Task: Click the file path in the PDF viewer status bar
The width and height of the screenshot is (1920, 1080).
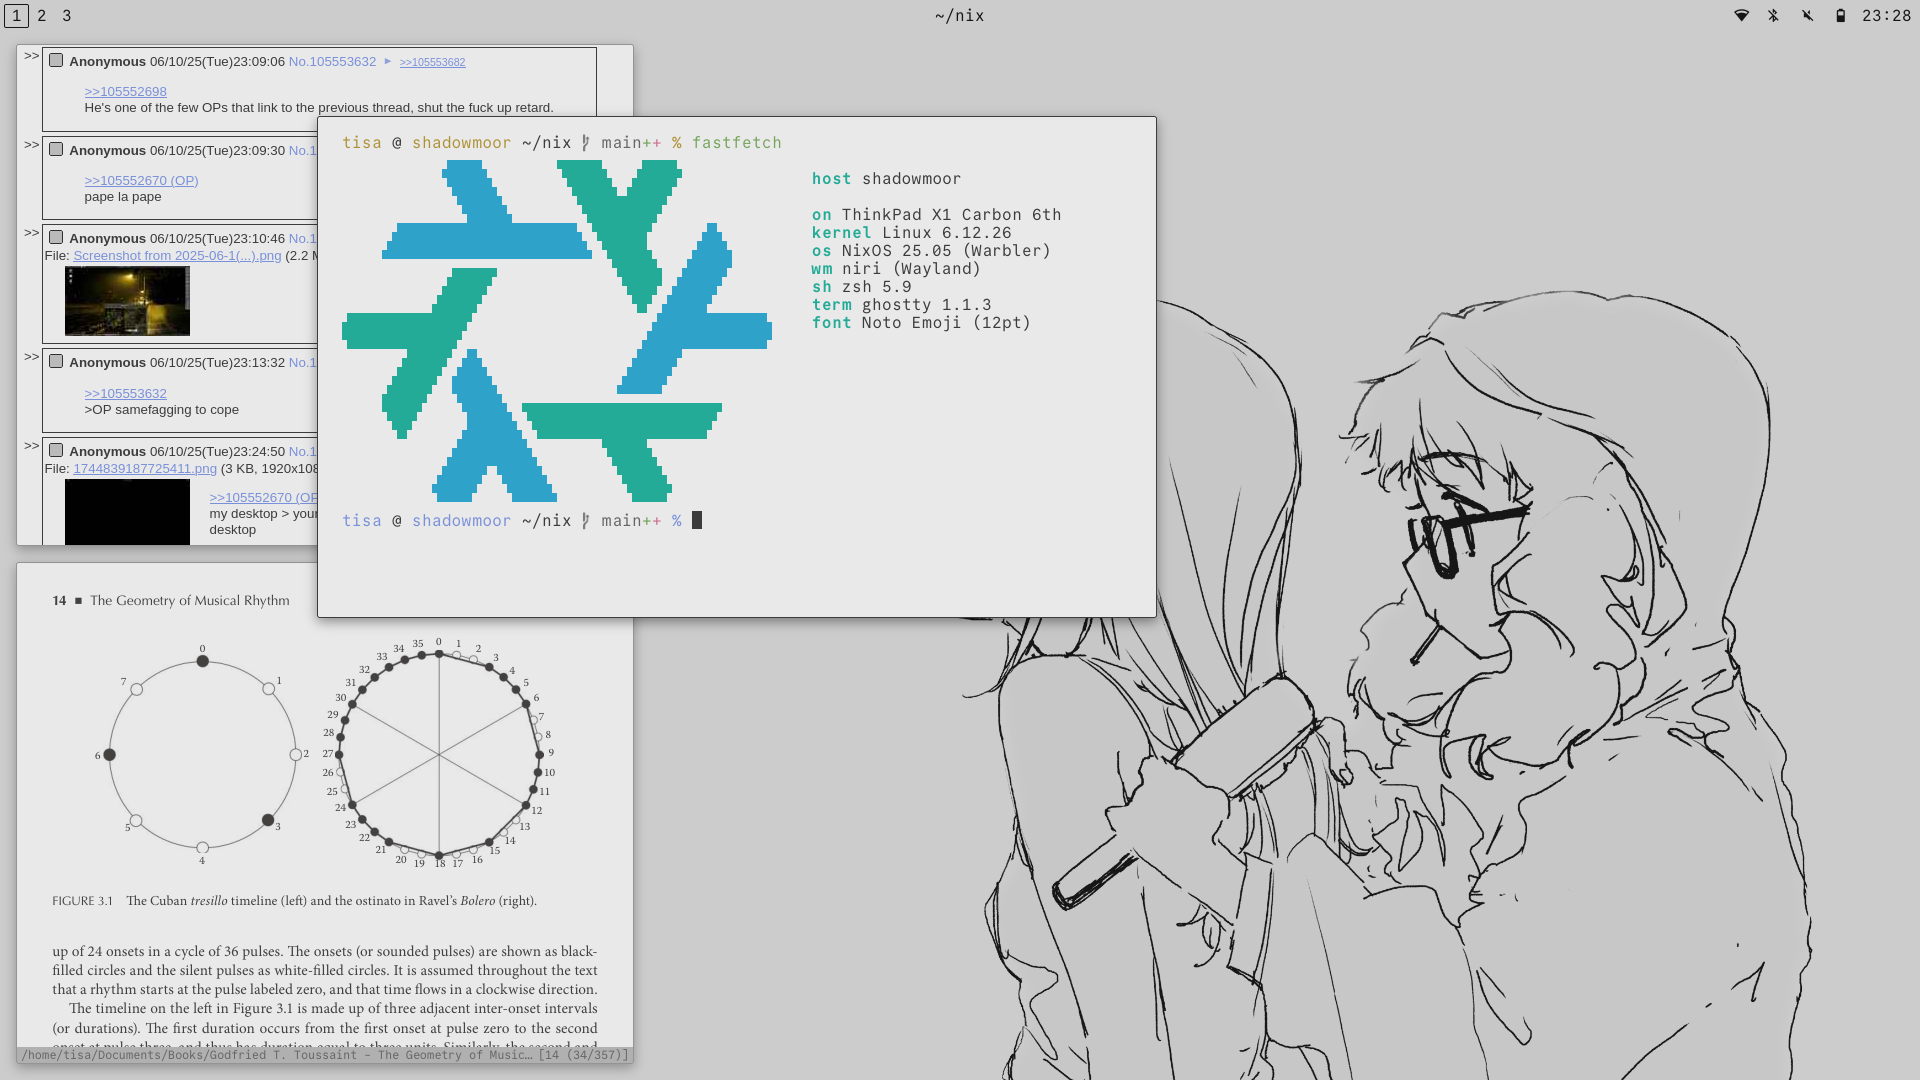Action: (x=276, y=1055)
